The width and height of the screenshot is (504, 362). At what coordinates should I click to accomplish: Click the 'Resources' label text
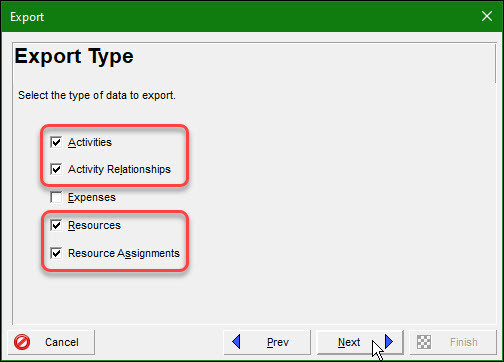pos(94,225)
